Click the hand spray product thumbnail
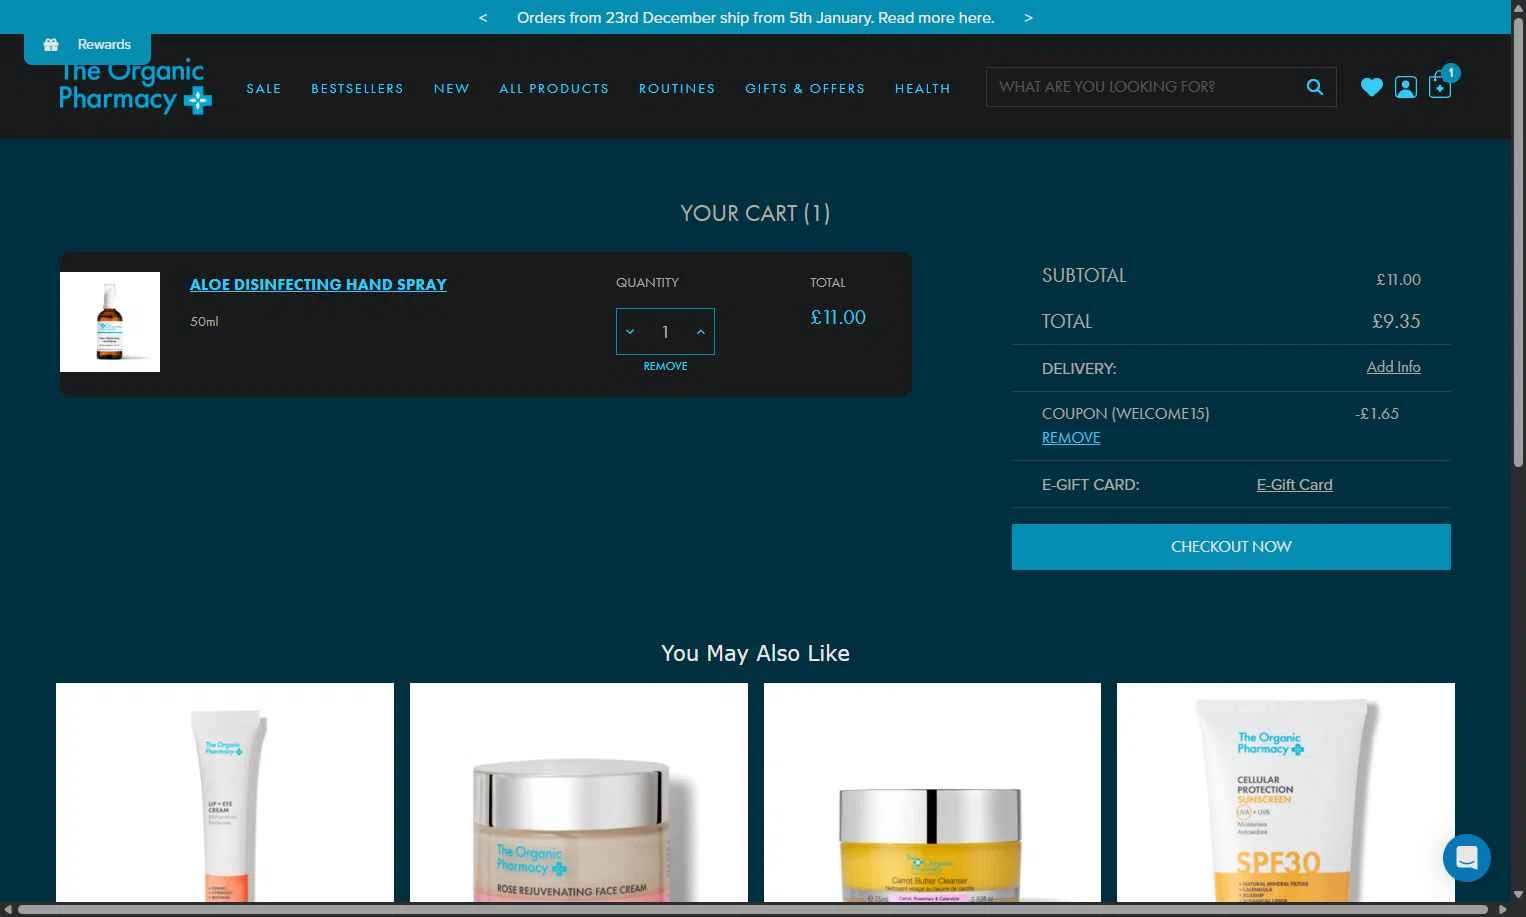Viewport: 1526px width, 917px height. [x=110, y=322]
